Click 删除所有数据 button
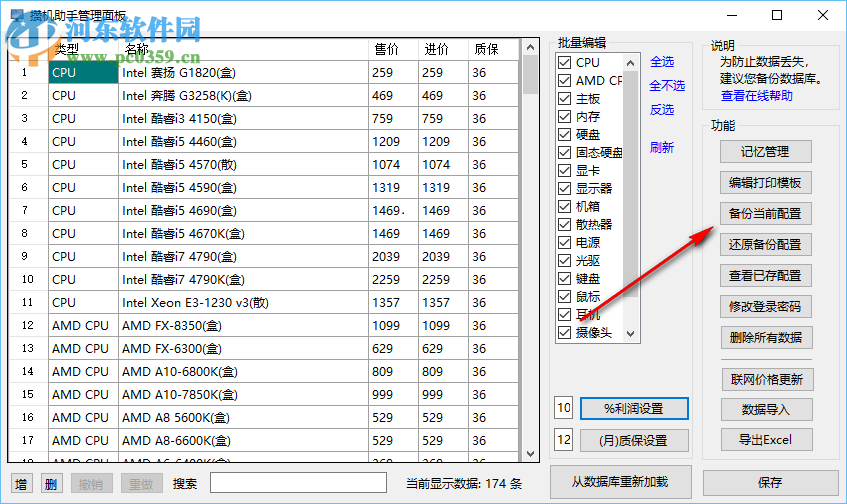 tap(766, 338)
